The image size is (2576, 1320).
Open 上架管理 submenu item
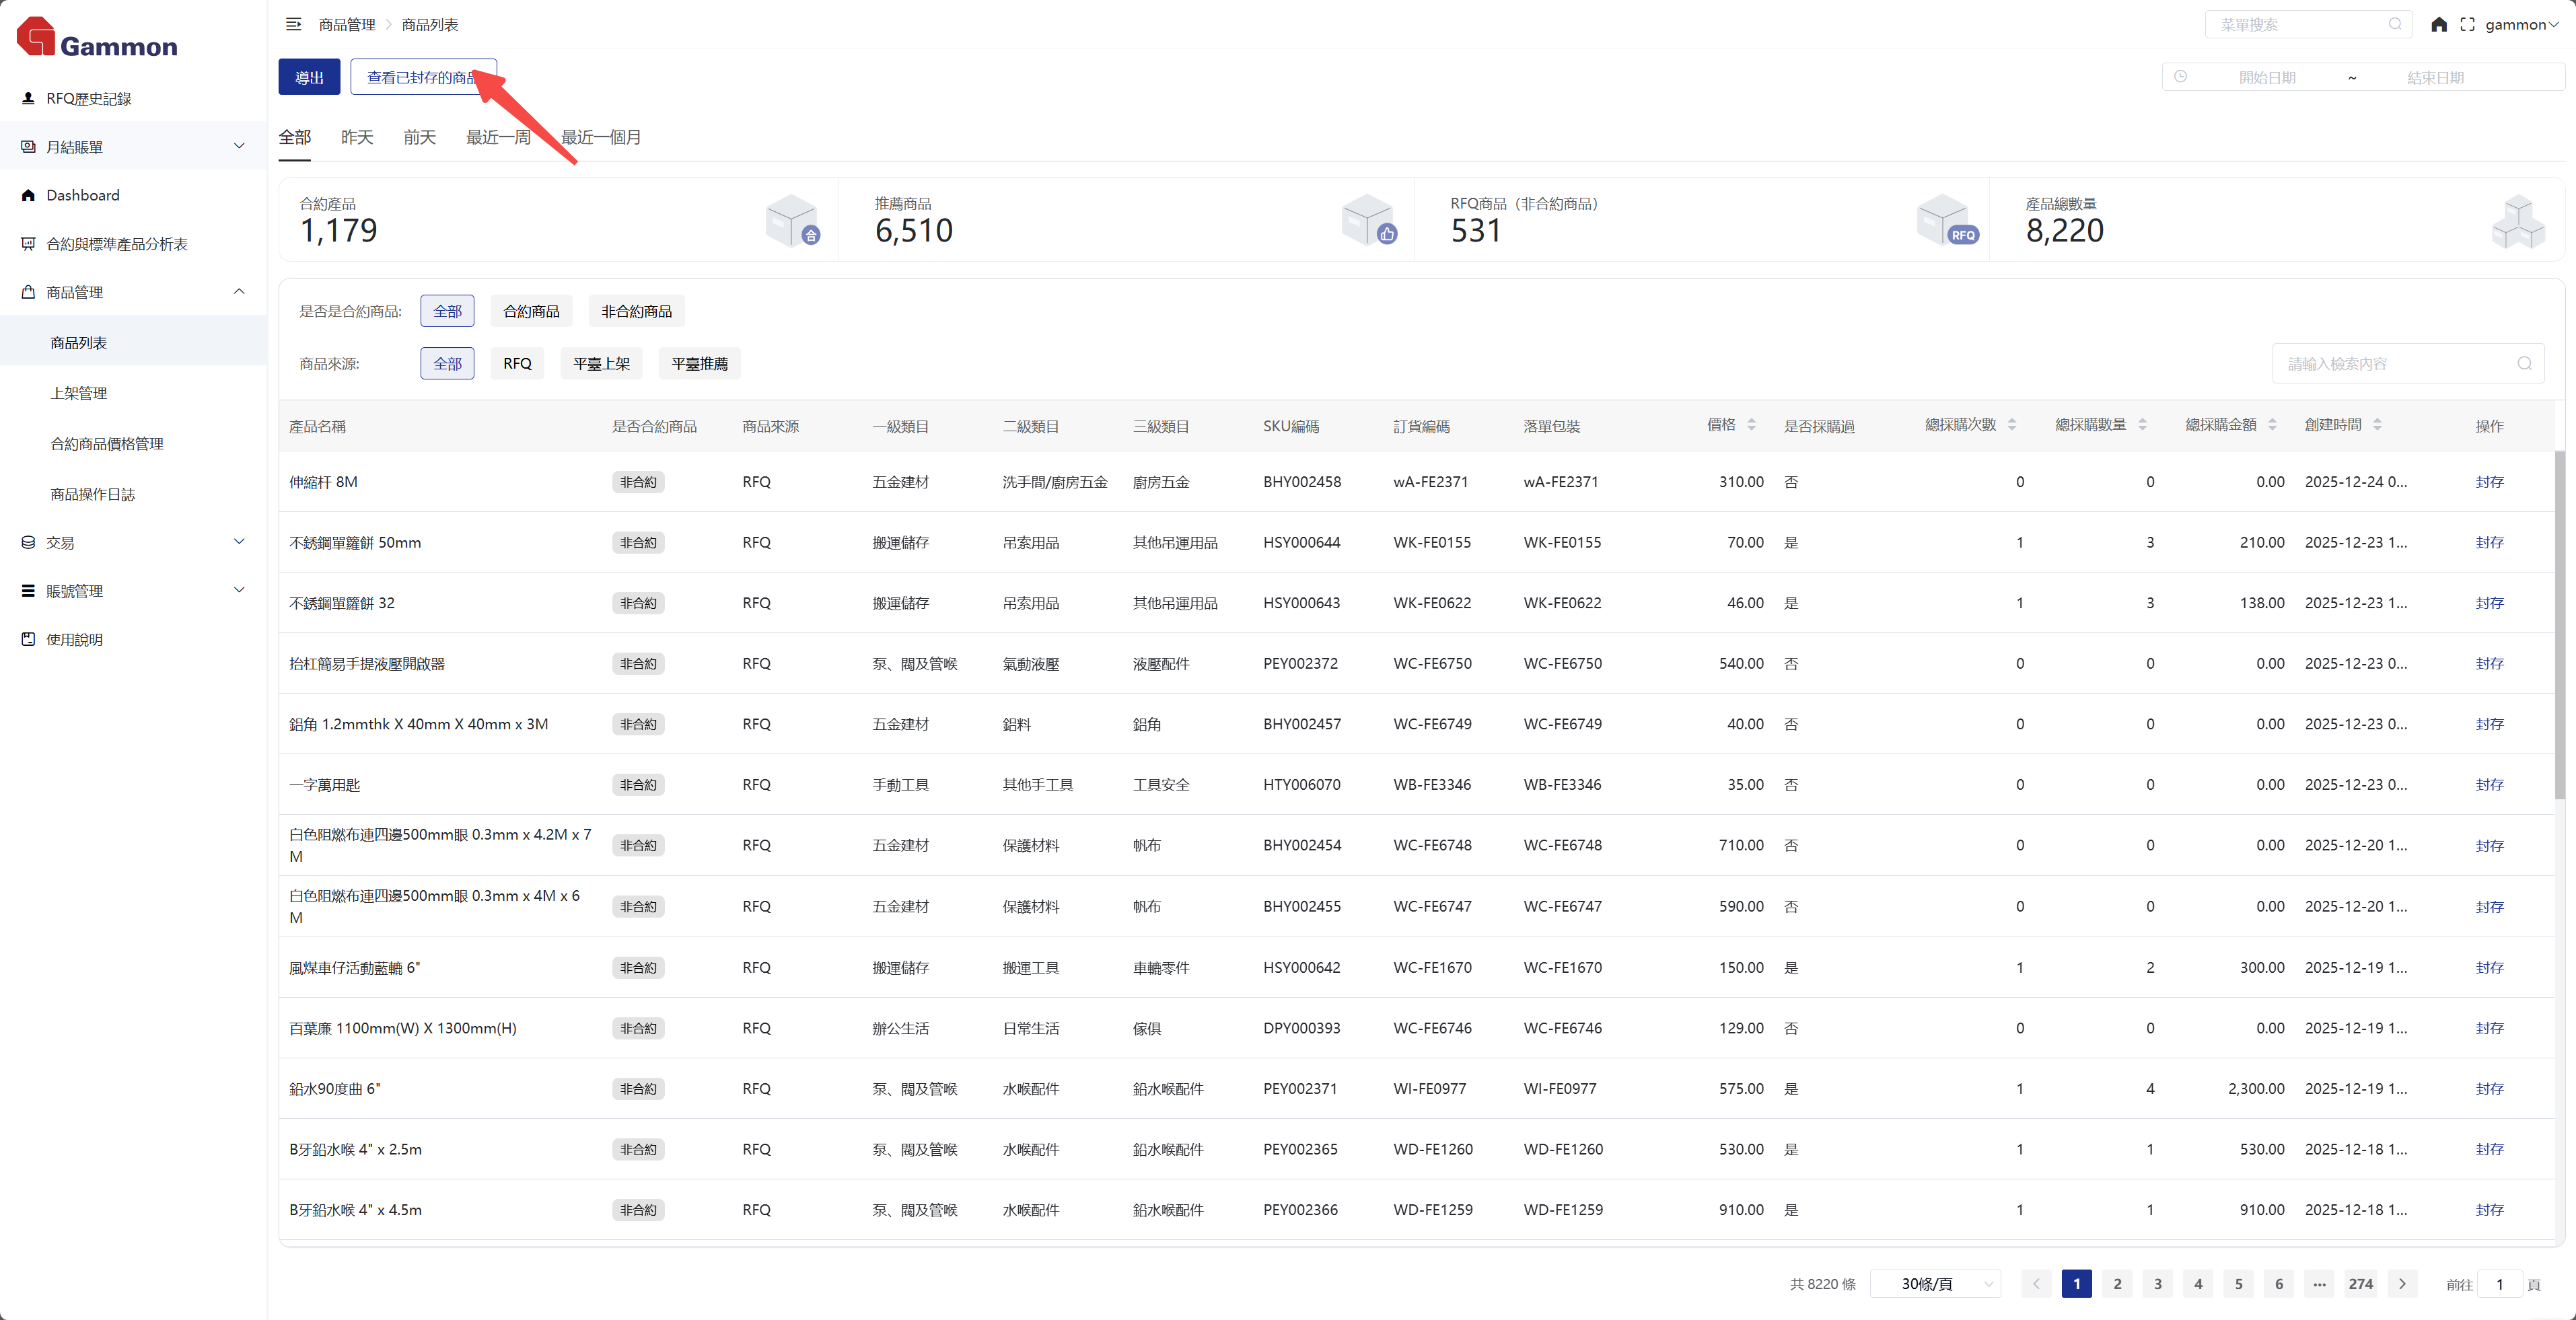tap(79, 393)
